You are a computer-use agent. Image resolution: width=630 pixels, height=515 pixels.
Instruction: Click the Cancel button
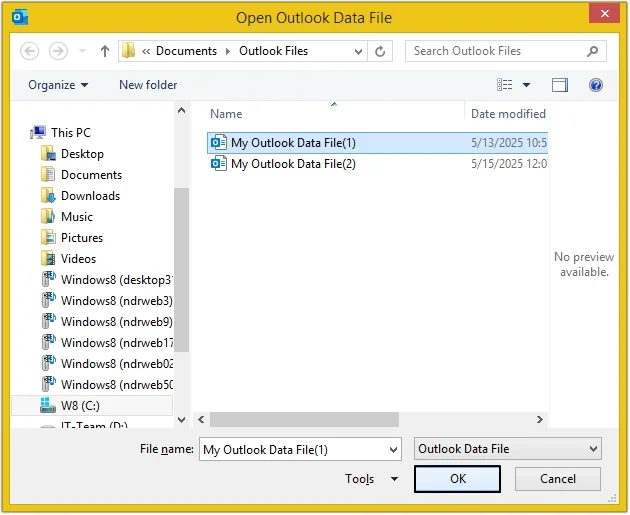pyautogui.click(x=558, y=479)
